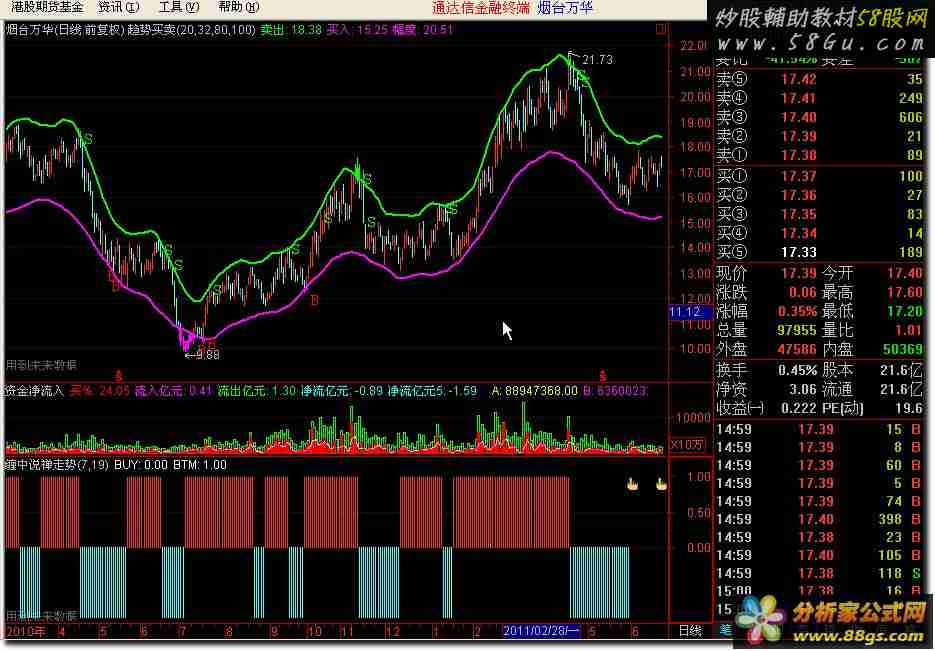Click the small red square icon at chart corner
Screen dimensions: 935x651
(660, 29)
